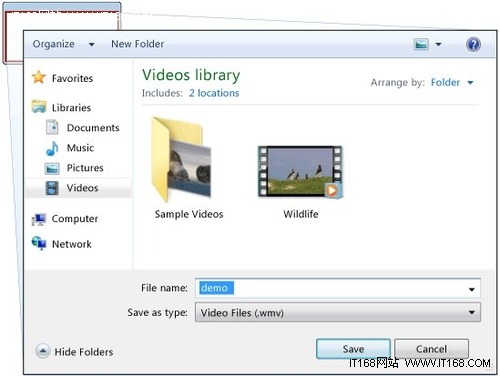The width and height of the screenshot is (500, 376).
Task: Click the Network globe icon
Action: [x=39, y=243]
